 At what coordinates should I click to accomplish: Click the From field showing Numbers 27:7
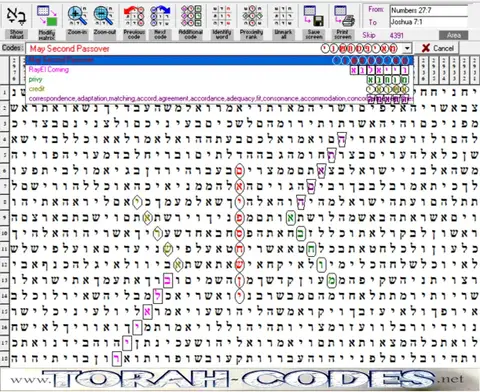tap(429, 10)
